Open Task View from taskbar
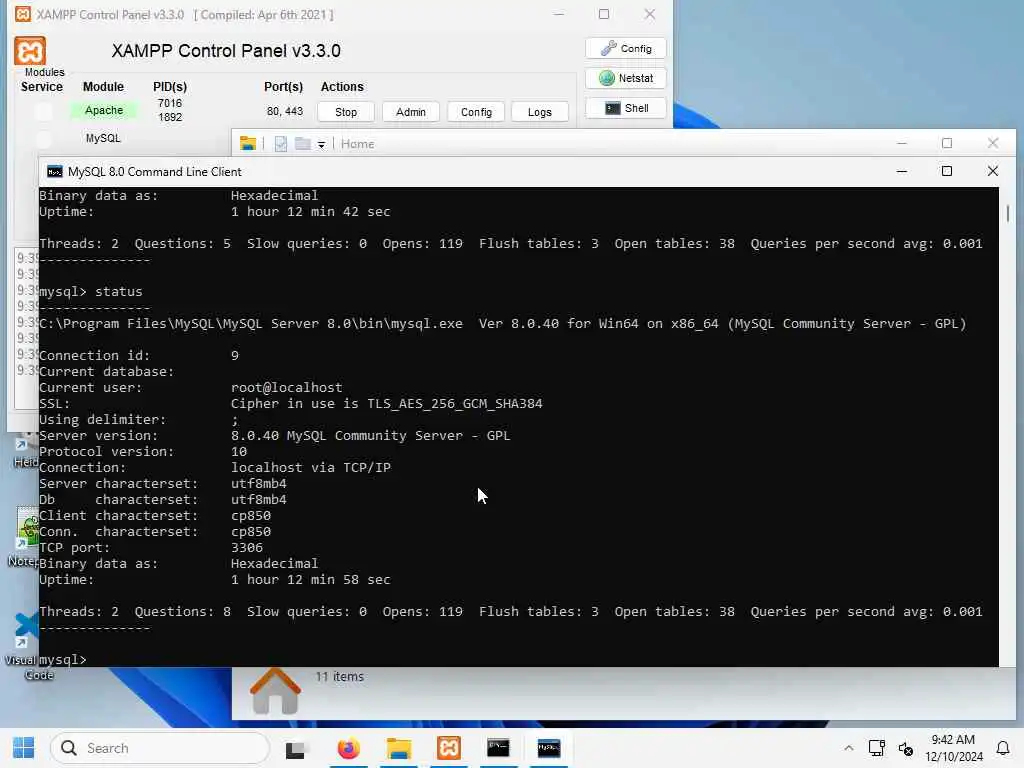The image size is (1024, 768). pyautogui.click(x=295, y=748)
